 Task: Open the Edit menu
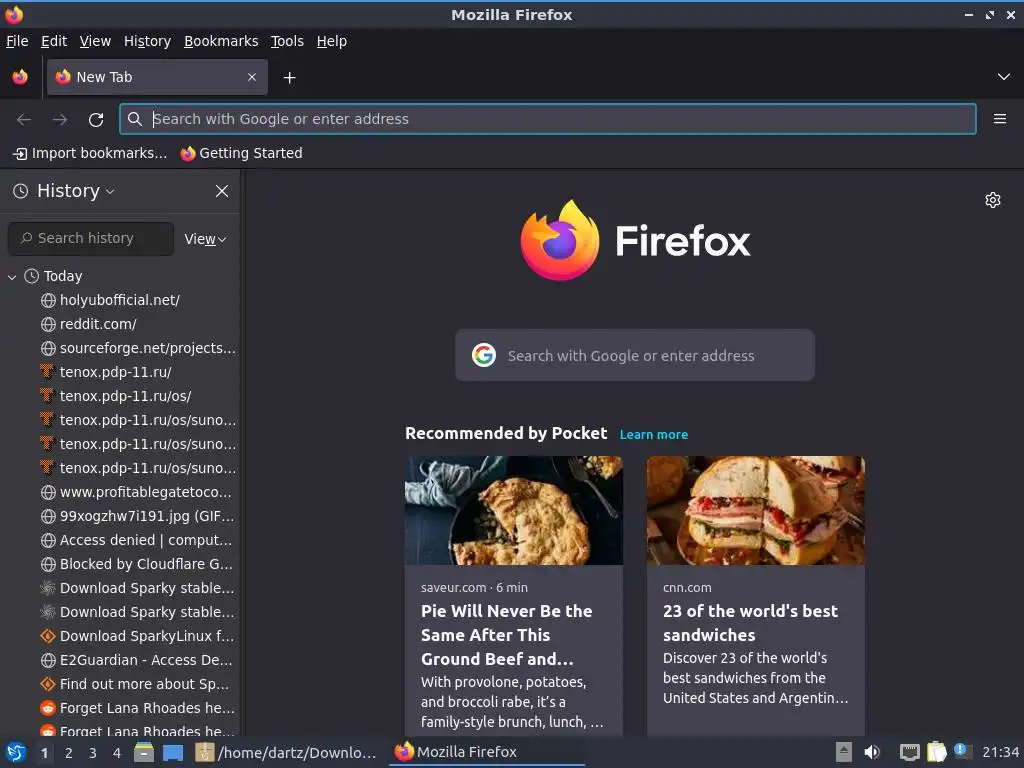pyautogui.click(x=54, y=41)
